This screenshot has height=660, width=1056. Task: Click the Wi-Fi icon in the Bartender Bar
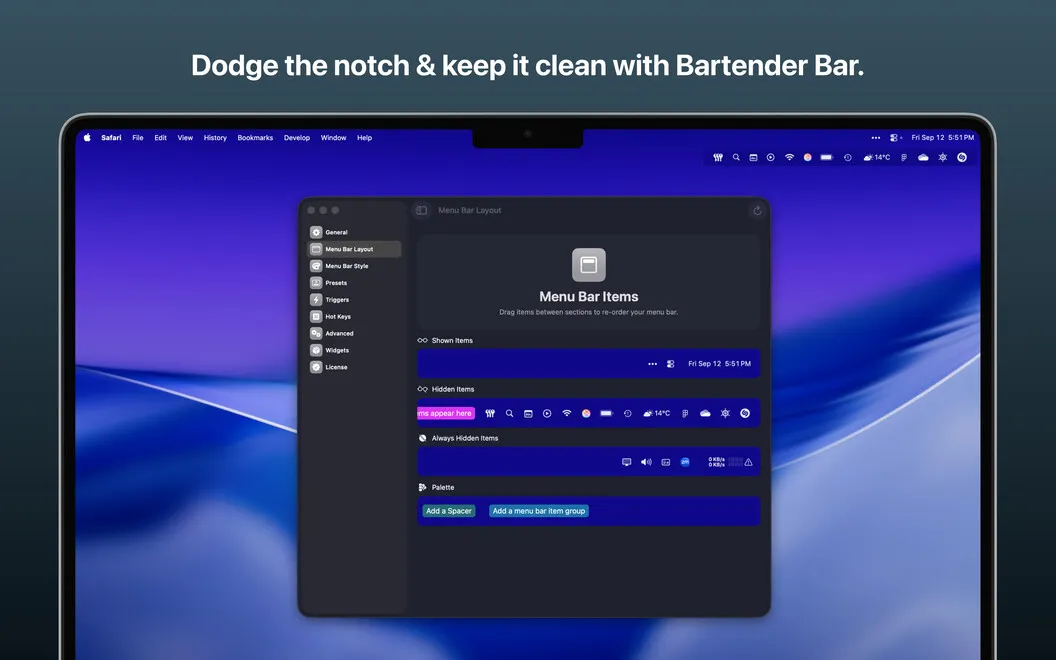[789, 158]
